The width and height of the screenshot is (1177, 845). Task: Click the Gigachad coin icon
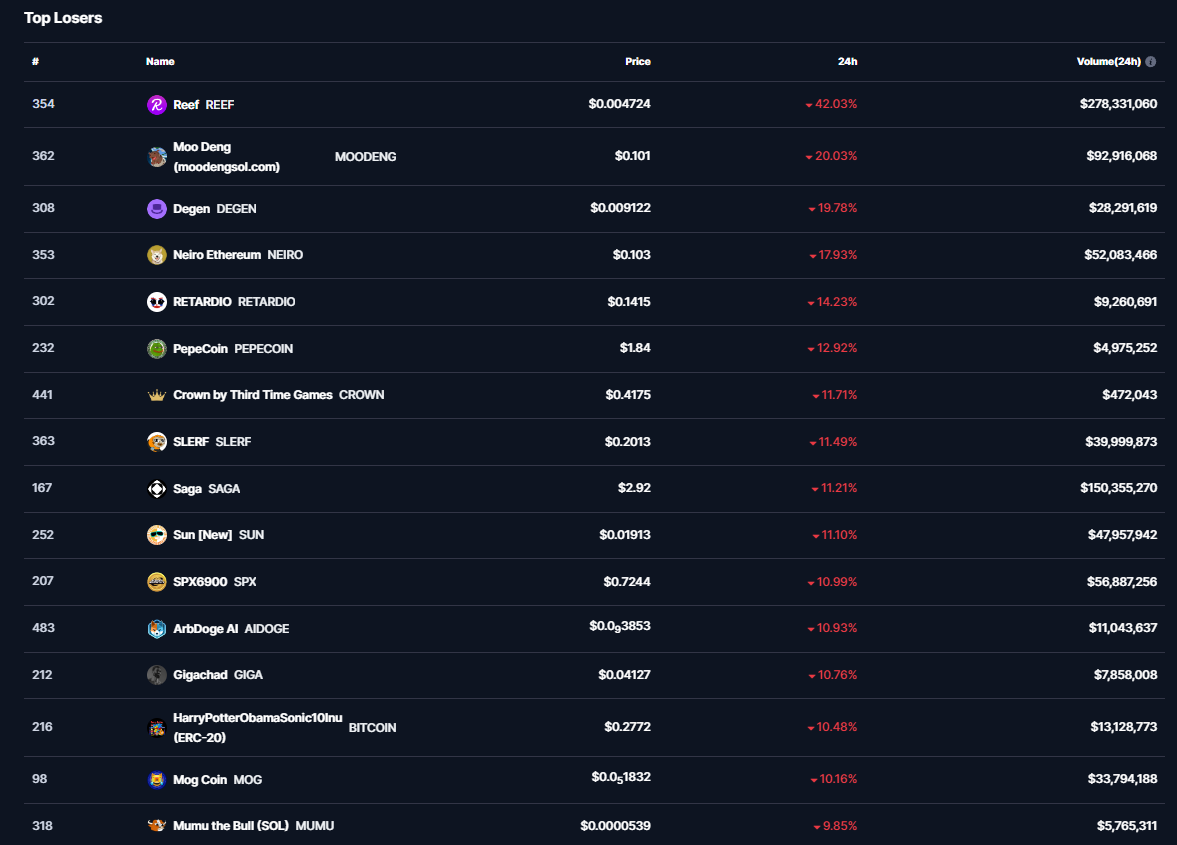(x=157, y=675)
